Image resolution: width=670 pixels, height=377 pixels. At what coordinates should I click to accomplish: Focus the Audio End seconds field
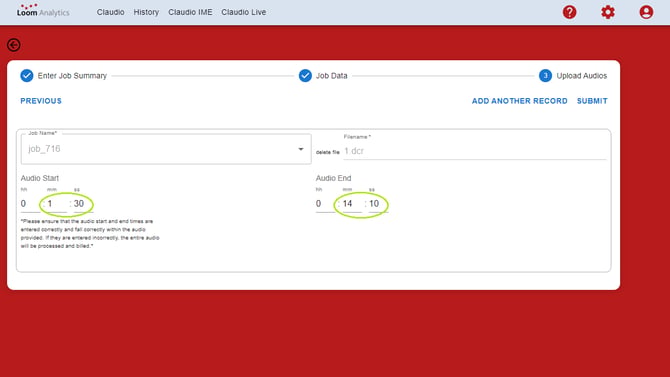point(378,204)
